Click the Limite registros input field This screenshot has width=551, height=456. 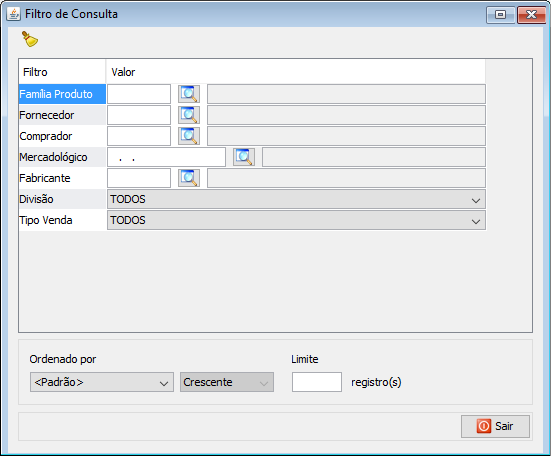[317, 382]
